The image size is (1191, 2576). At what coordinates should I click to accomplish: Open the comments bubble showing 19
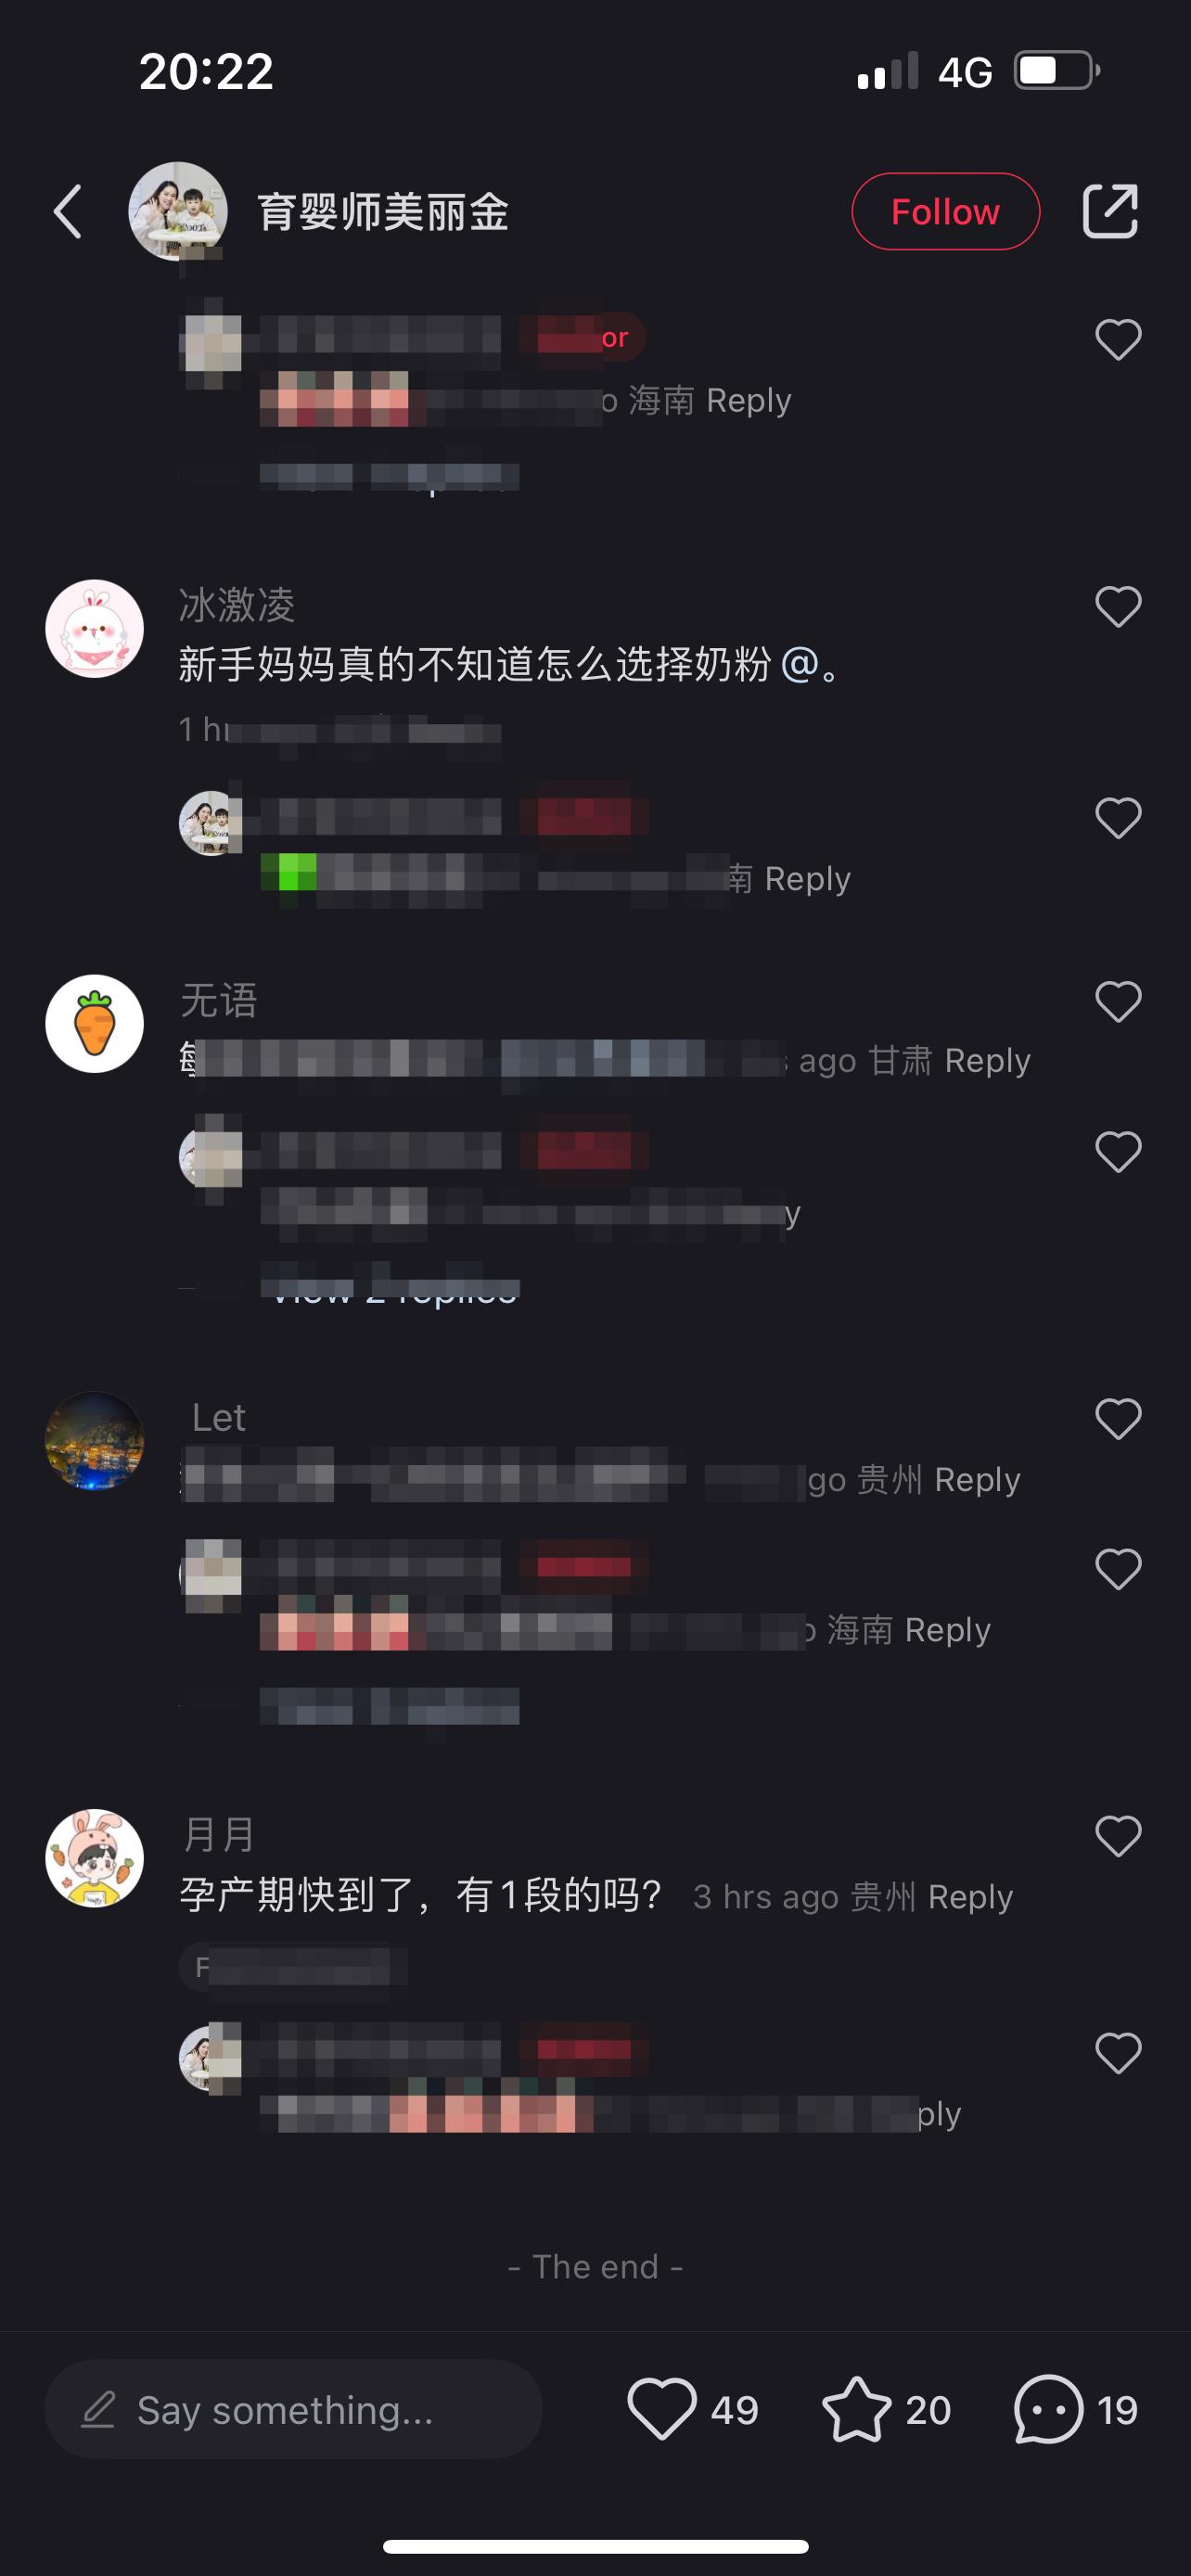[x=1048, y=2409]
